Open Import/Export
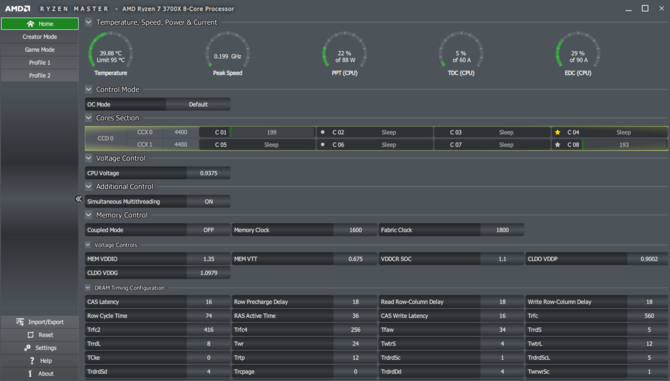The width and height of the screenshot is (670, 381). [x=40, y=322]
